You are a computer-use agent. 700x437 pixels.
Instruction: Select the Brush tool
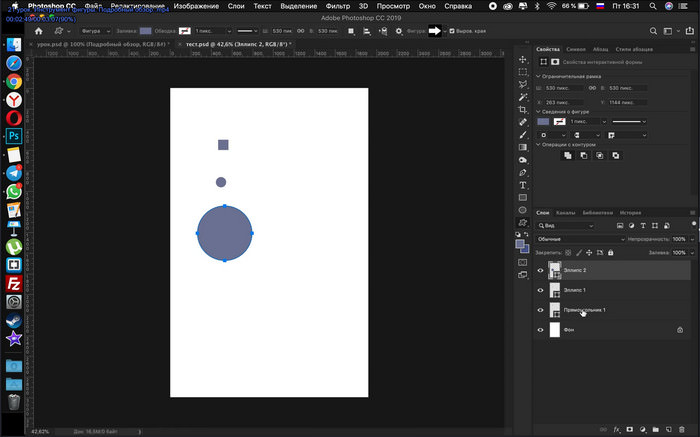click(523, 134)
